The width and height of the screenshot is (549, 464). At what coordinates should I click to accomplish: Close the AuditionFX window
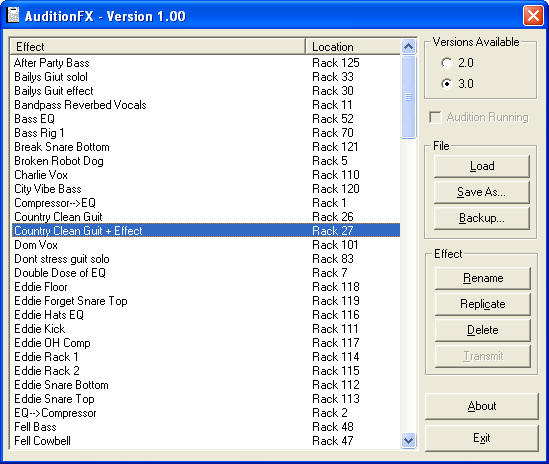point(533,16)
